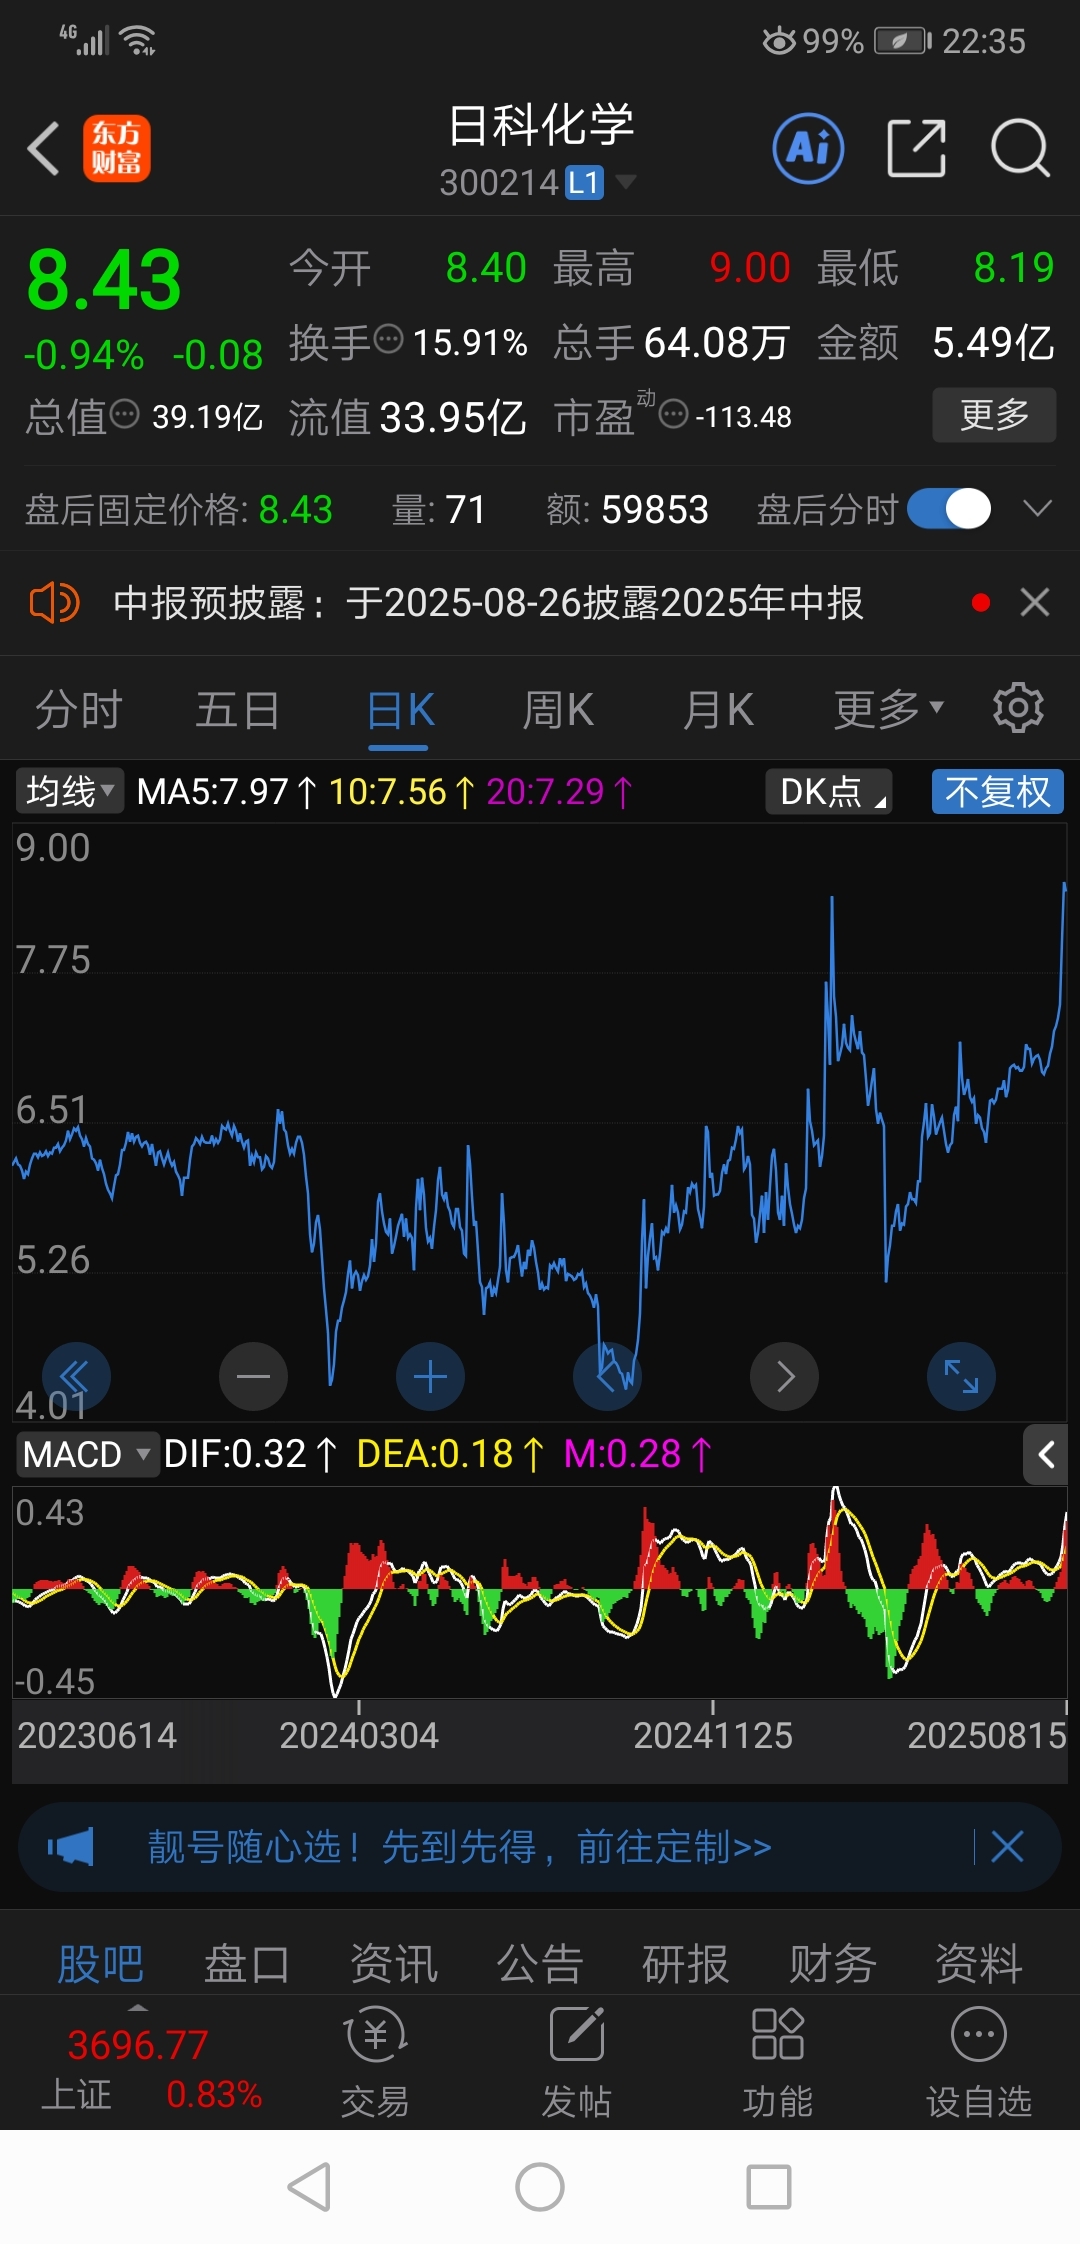Viewport: 1080px width, 2244px height.
Task: Open the 更多 quote details button
Action: point(994,414)
